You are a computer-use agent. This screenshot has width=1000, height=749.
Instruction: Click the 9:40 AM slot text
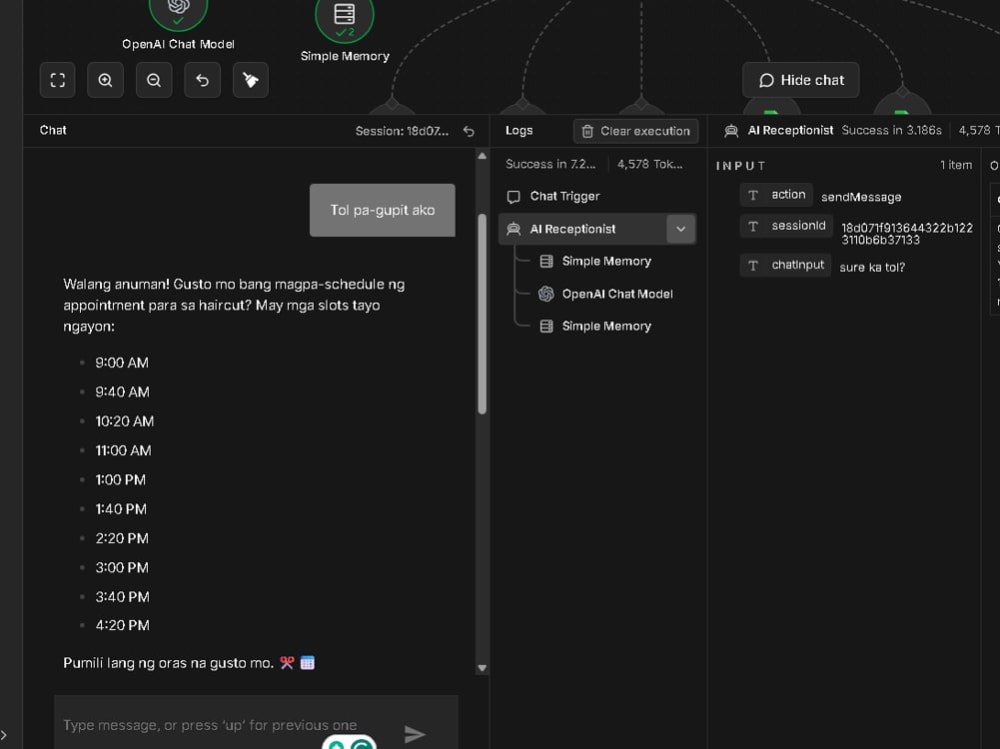122,392
